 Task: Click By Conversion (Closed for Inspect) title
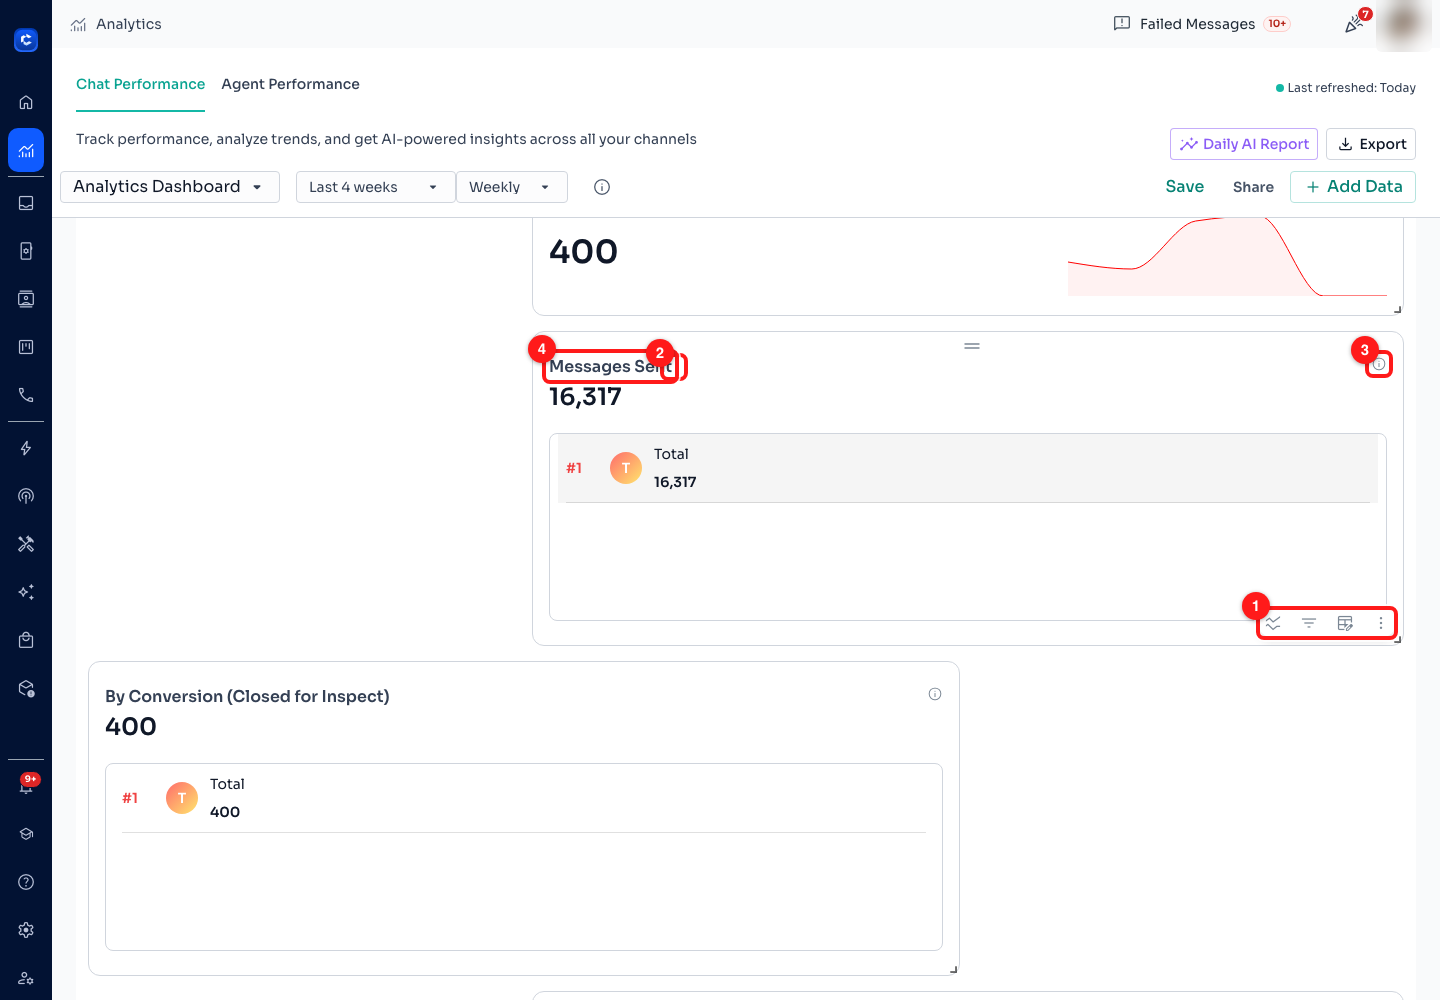247,697
